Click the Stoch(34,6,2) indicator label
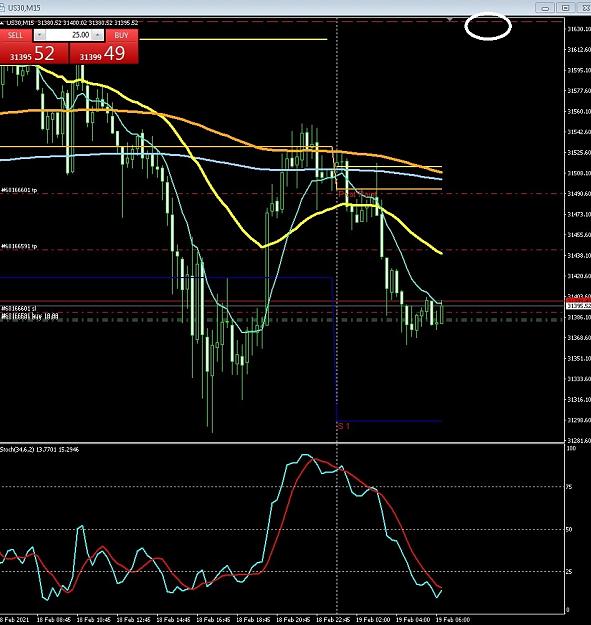591x625 pixels. (39, 450)
